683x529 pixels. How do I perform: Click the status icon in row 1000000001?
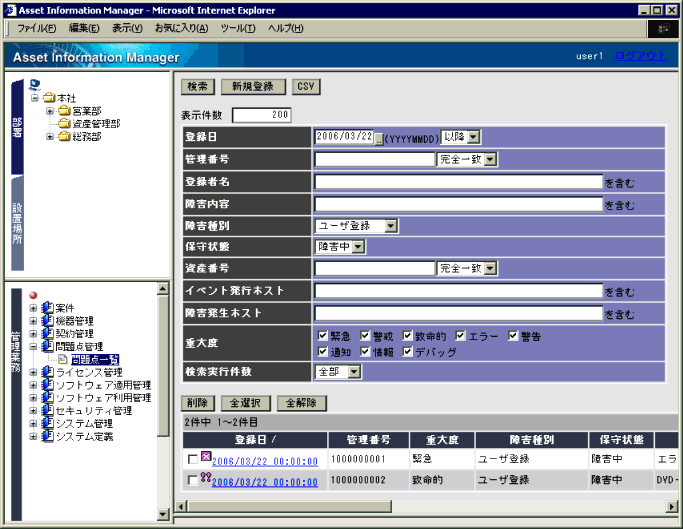[x=206, y=457]
